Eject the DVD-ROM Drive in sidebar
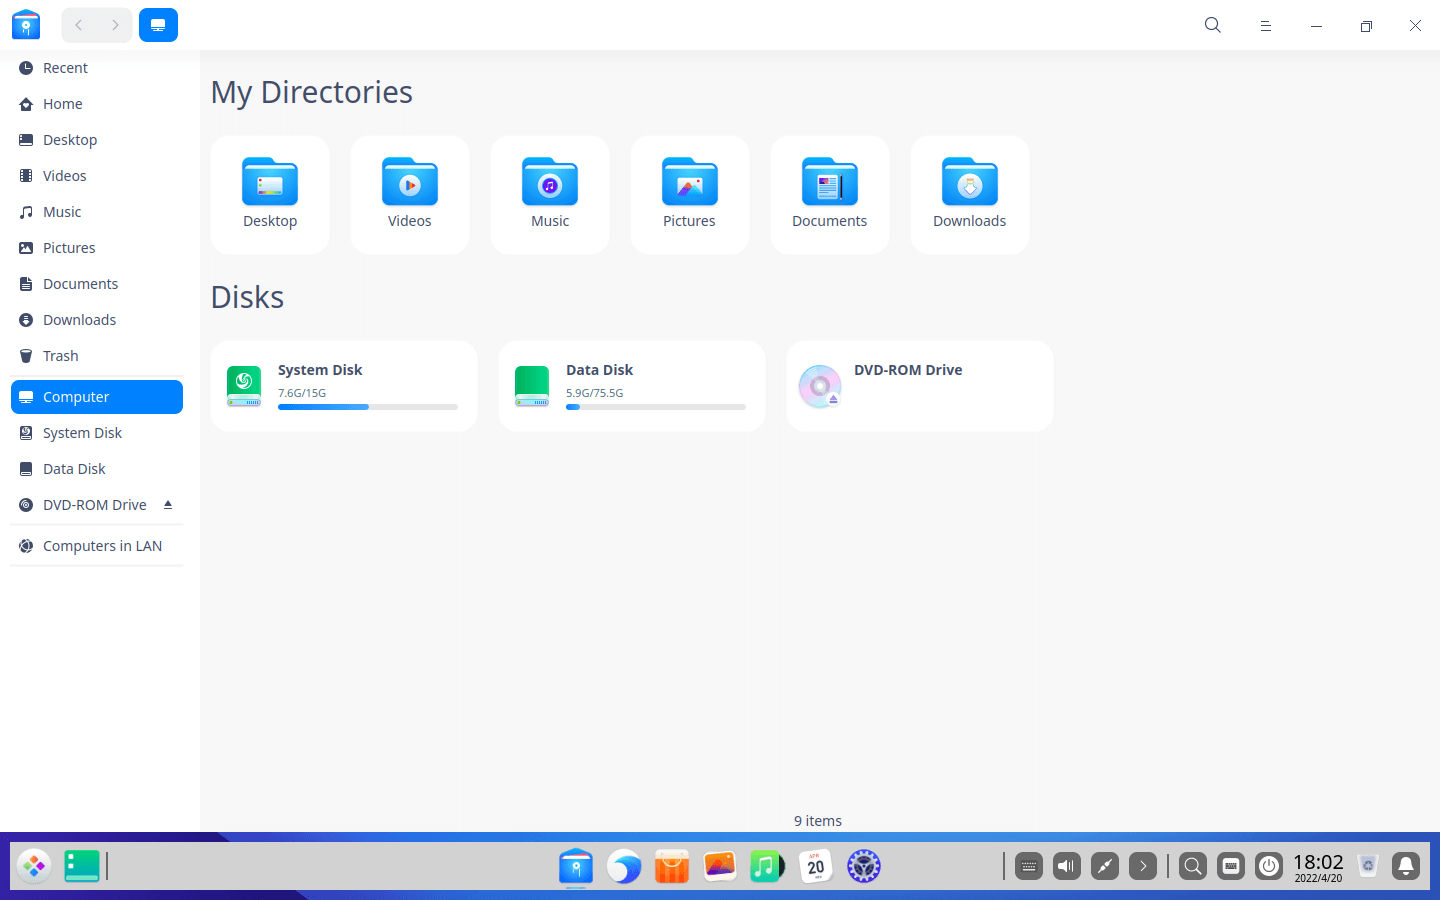The width and height of the screenshot is (1440, 900). tap(168, 505)
